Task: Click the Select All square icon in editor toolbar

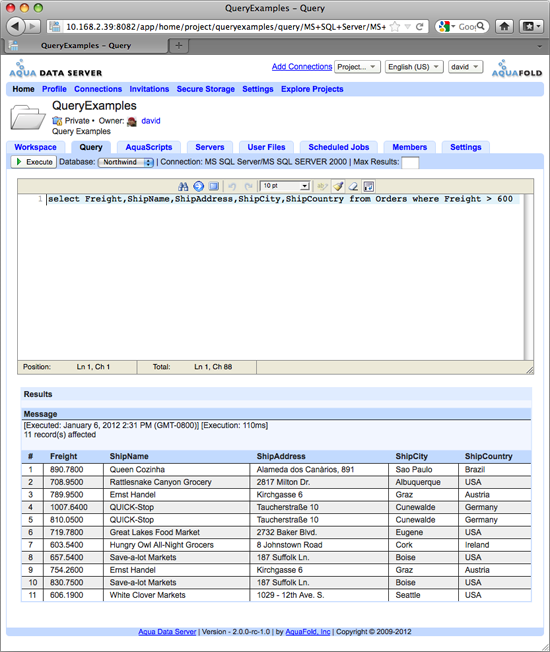Action: [x=214, y=186]
